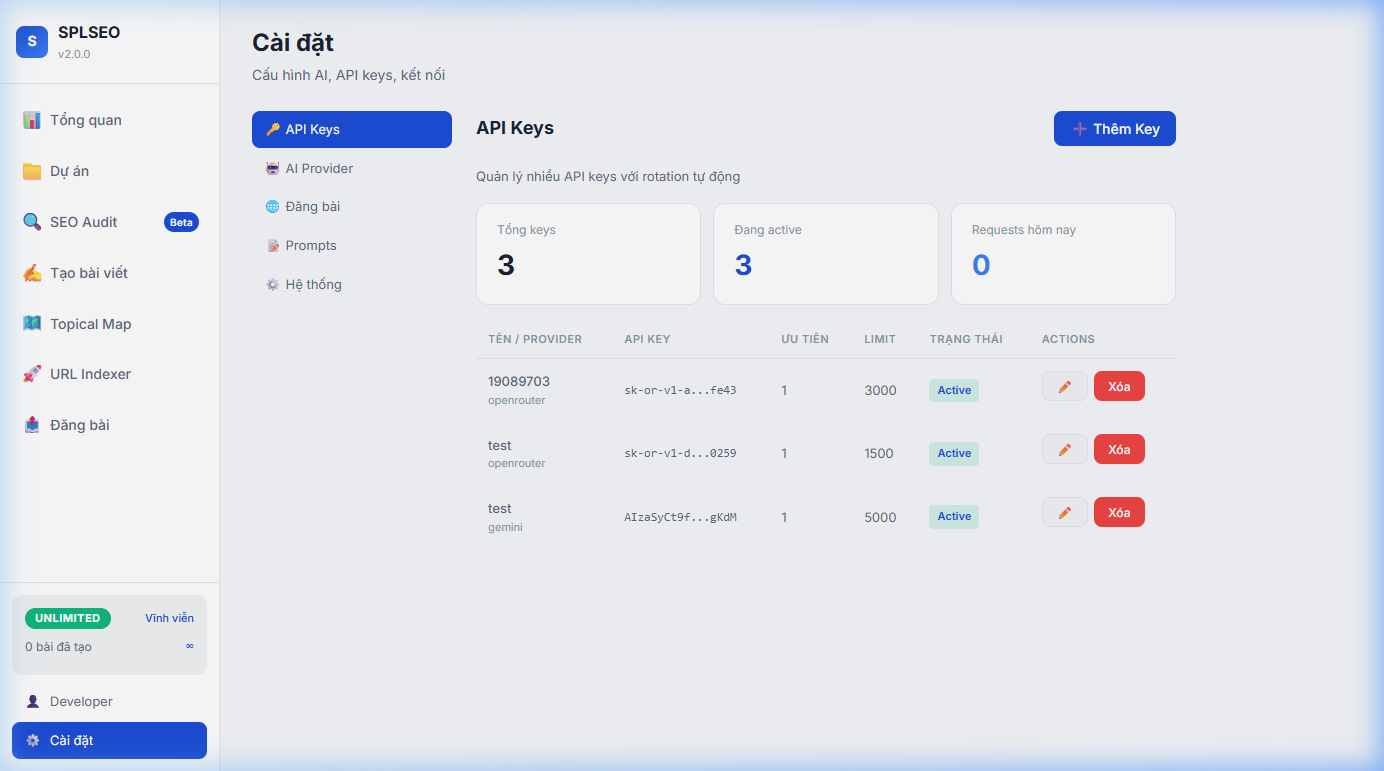Click the 0 bài đã tạo text

[x=58, y=647]
